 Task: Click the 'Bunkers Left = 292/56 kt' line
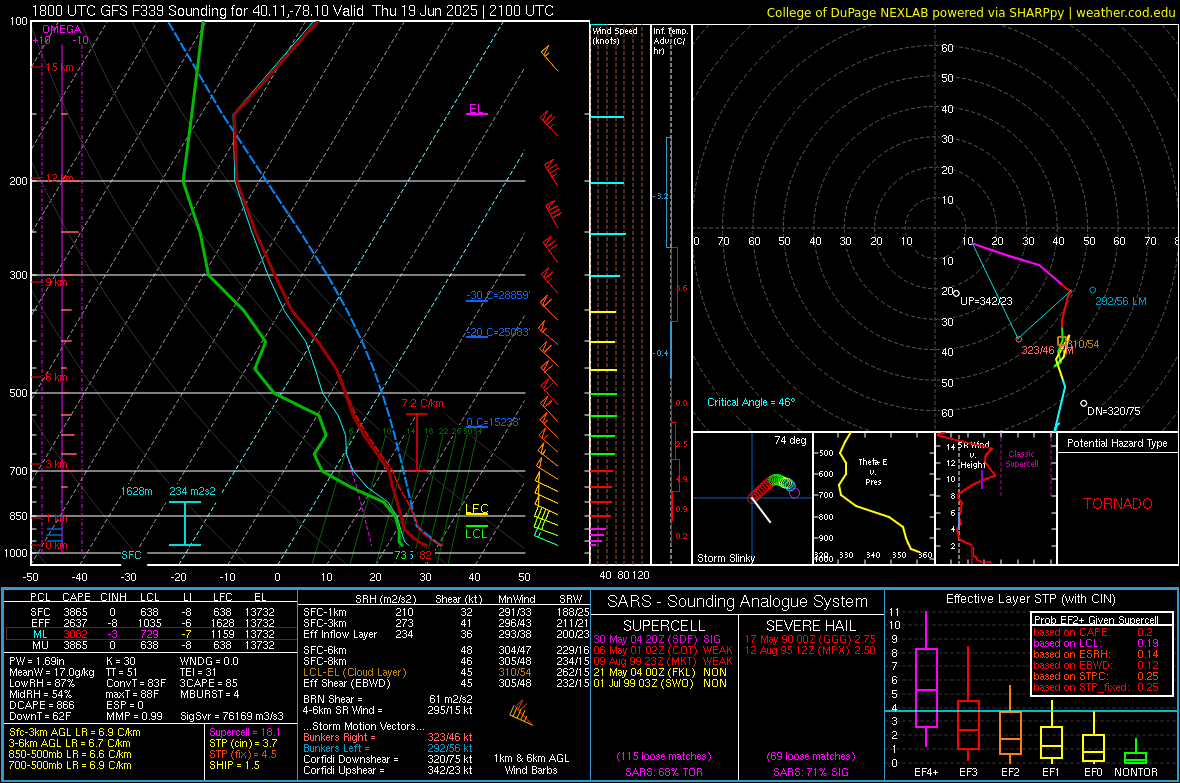[388, 748]
